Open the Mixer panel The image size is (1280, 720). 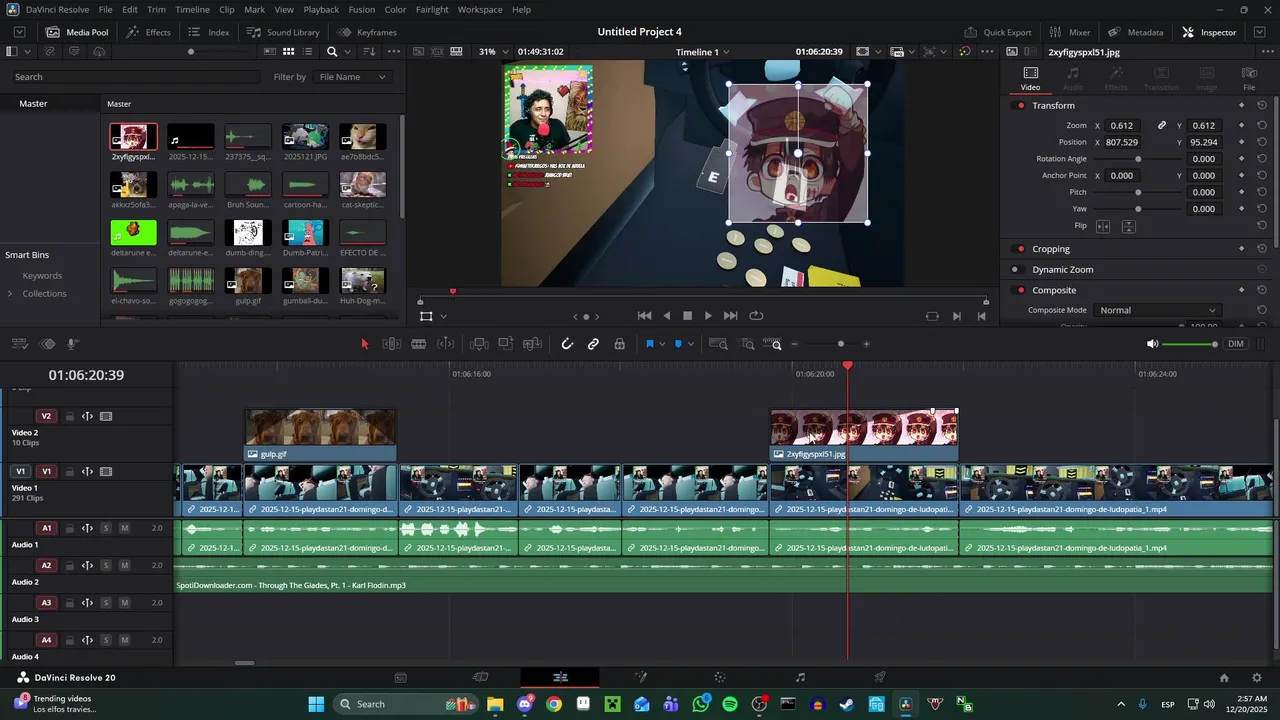click(1070, 32)
